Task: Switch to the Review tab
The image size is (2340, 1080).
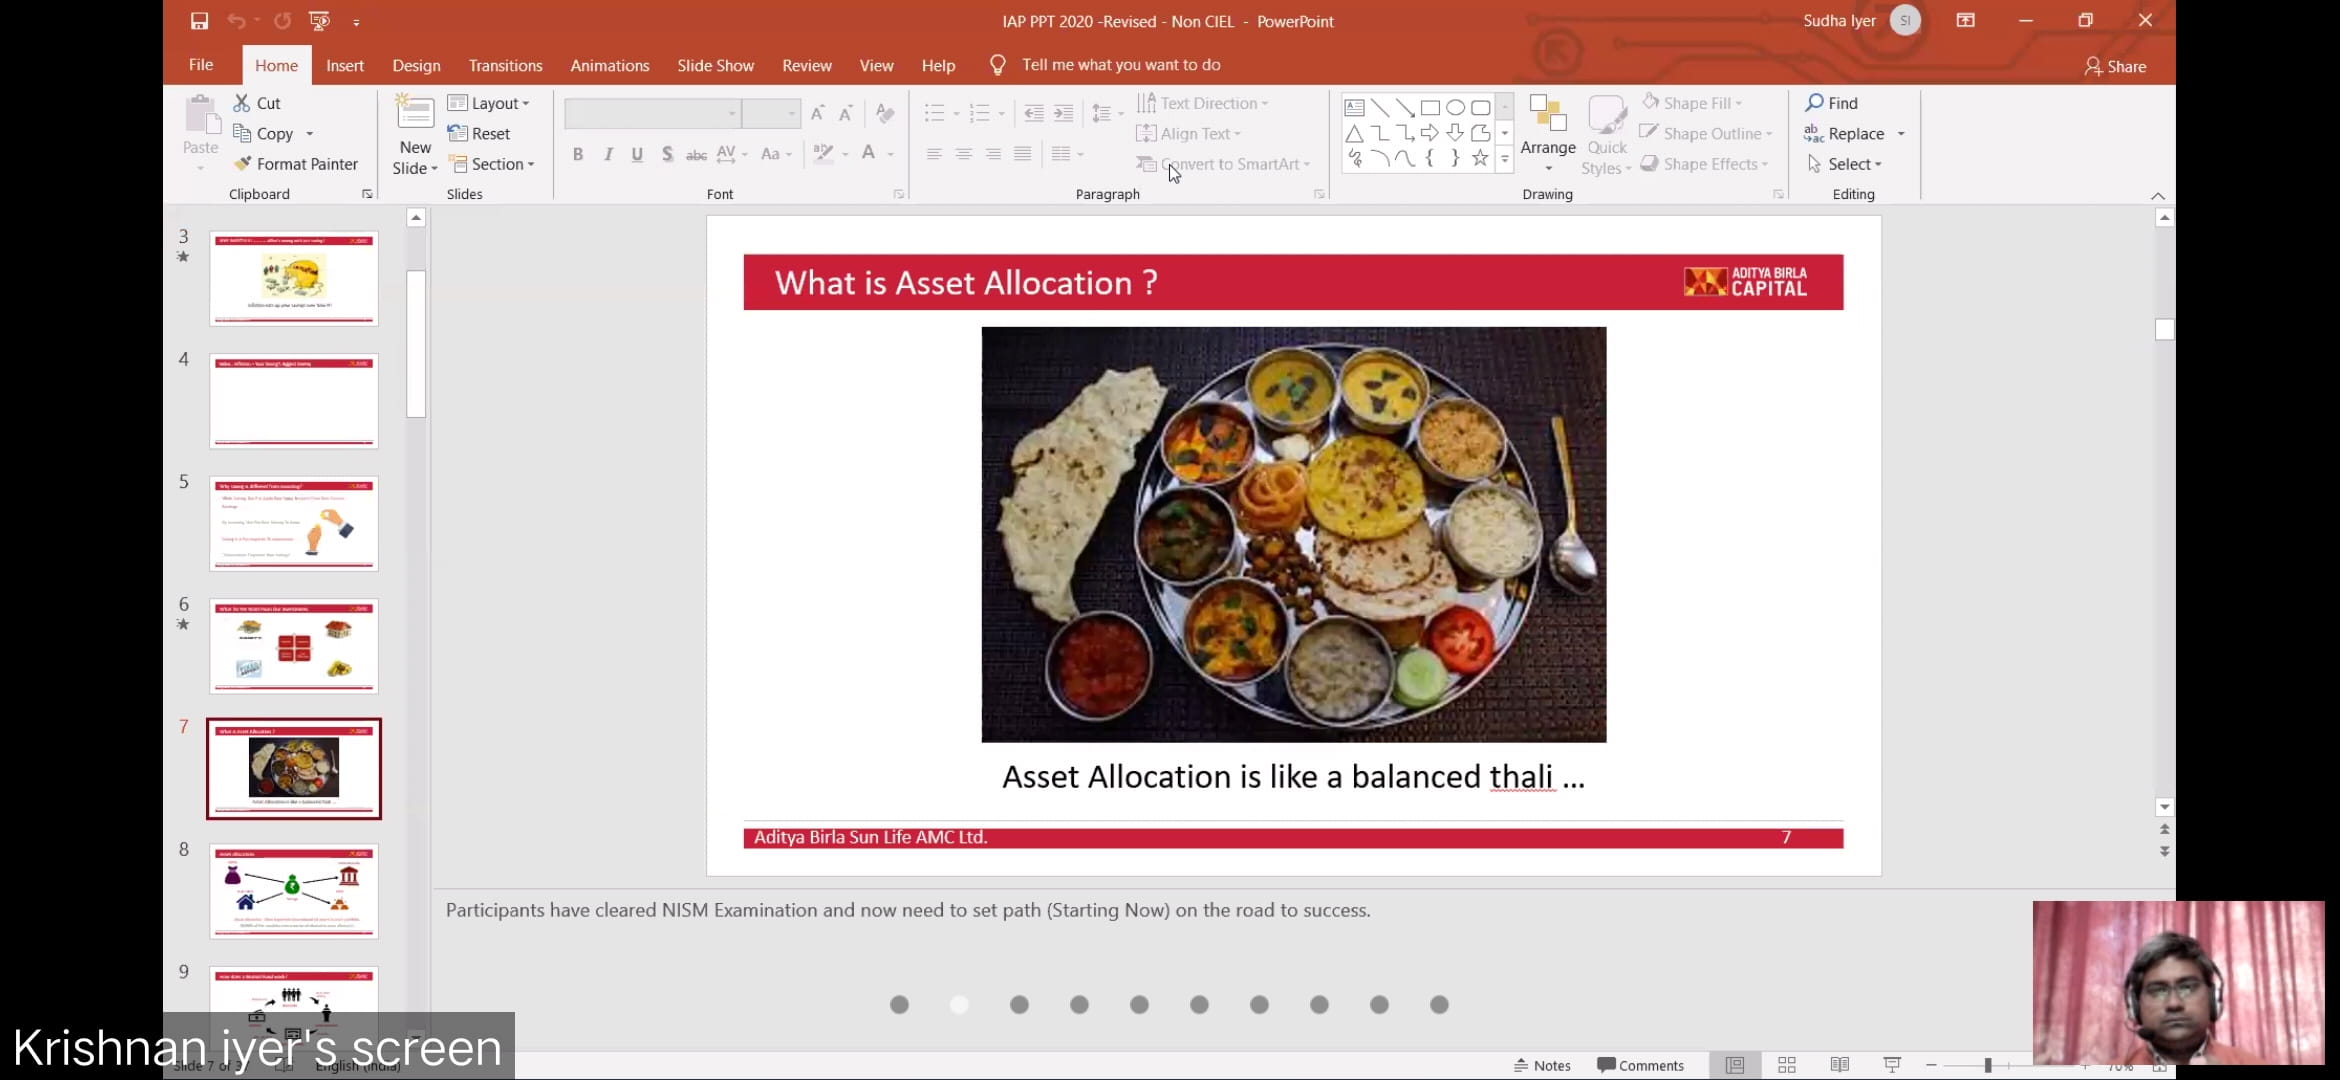Action: coord(807,66)
